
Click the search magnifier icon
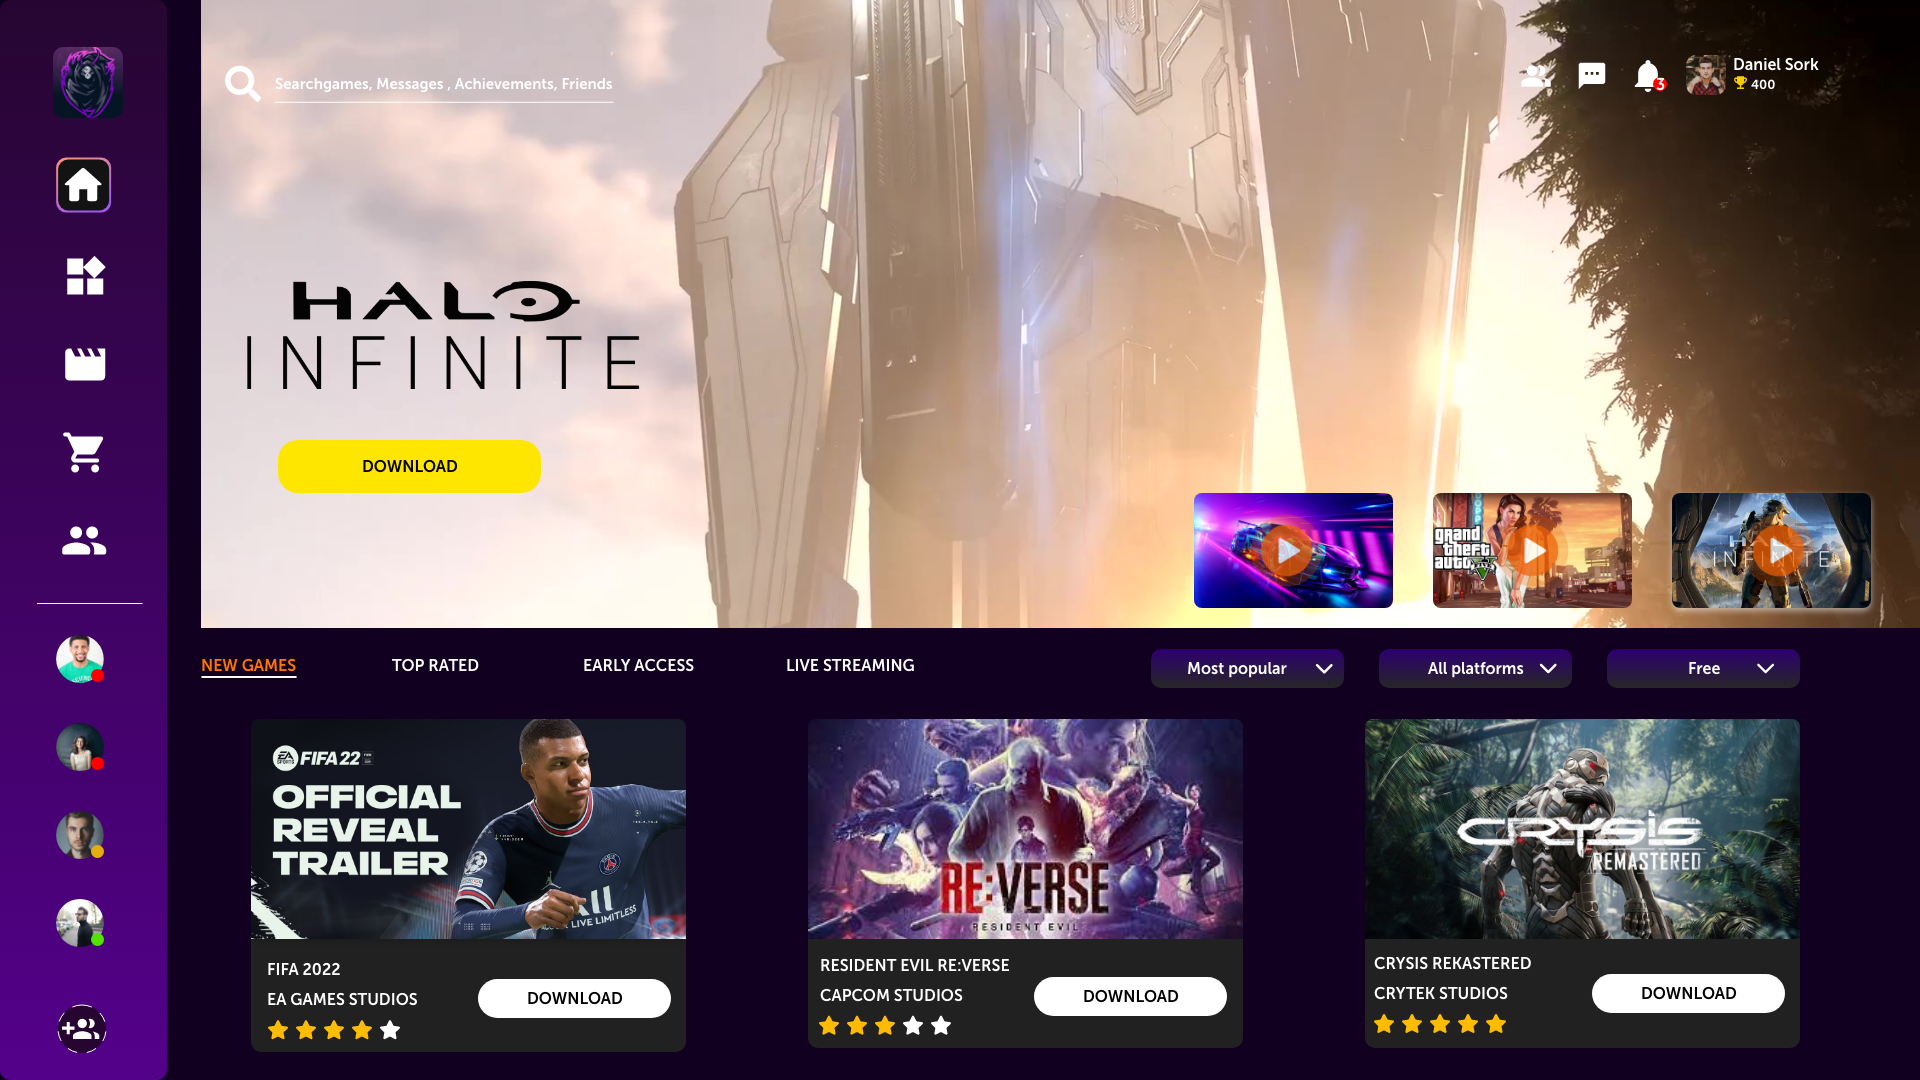(x=243, y=84)
